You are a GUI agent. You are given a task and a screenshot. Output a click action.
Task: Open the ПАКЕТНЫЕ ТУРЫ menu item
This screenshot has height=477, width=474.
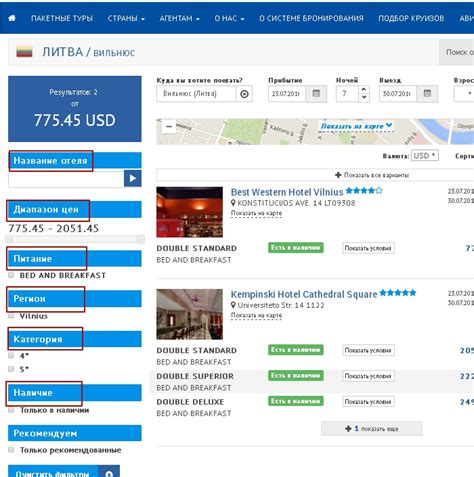[62, 18]
